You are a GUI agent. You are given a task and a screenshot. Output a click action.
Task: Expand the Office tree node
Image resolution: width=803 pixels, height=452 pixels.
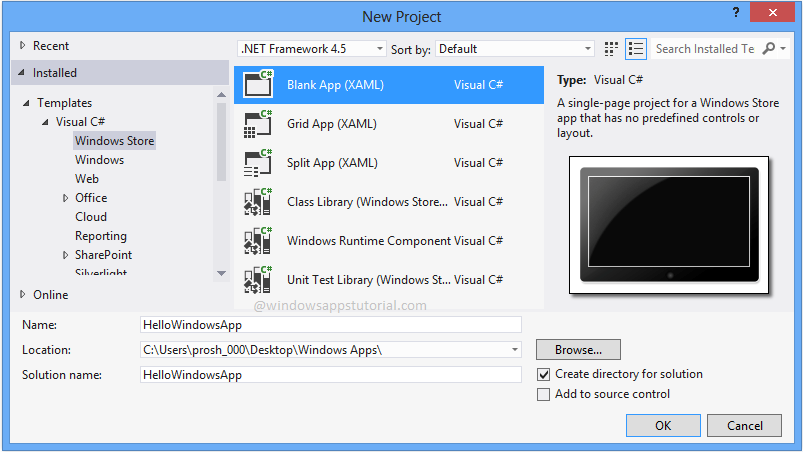point(66,198)
